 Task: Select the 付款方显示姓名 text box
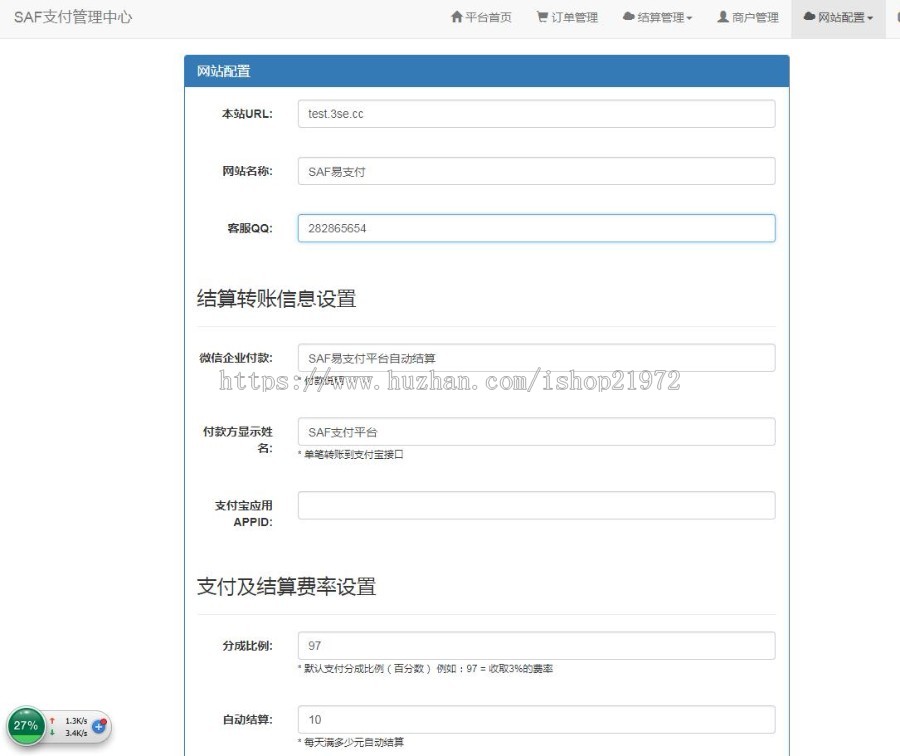pos(536,432)
